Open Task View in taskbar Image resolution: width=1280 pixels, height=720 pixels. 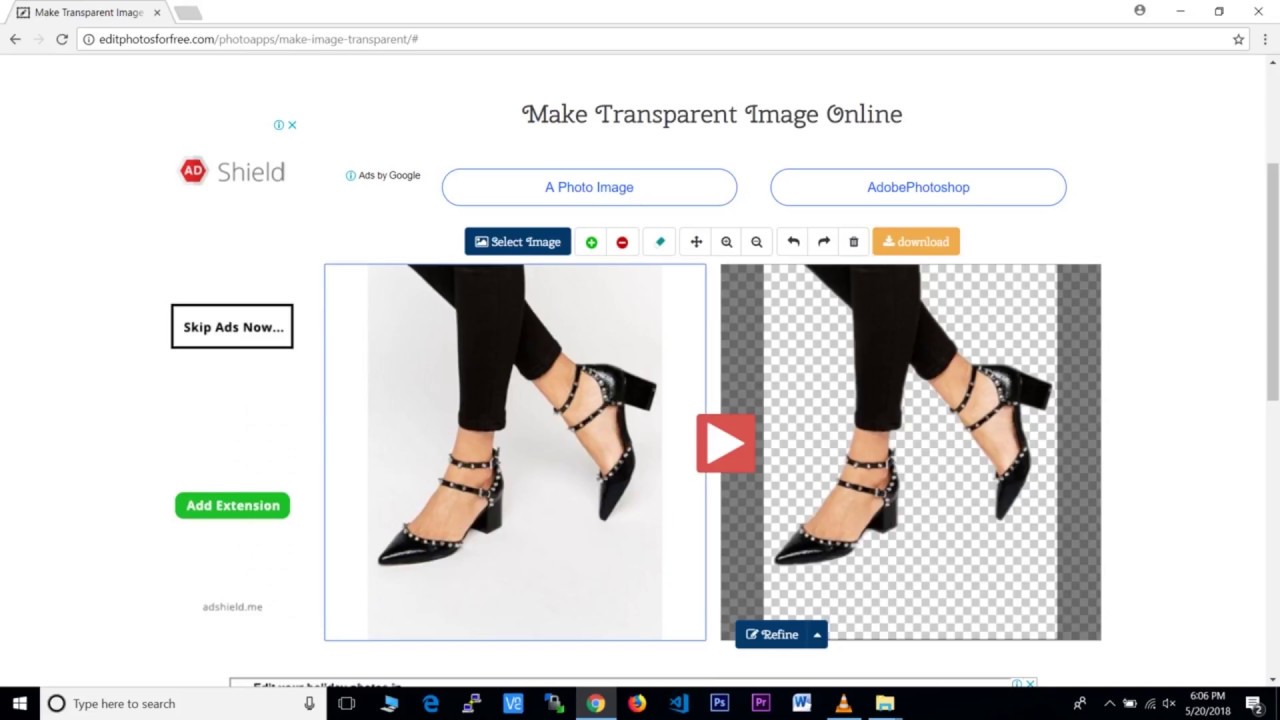pos(347,703)
